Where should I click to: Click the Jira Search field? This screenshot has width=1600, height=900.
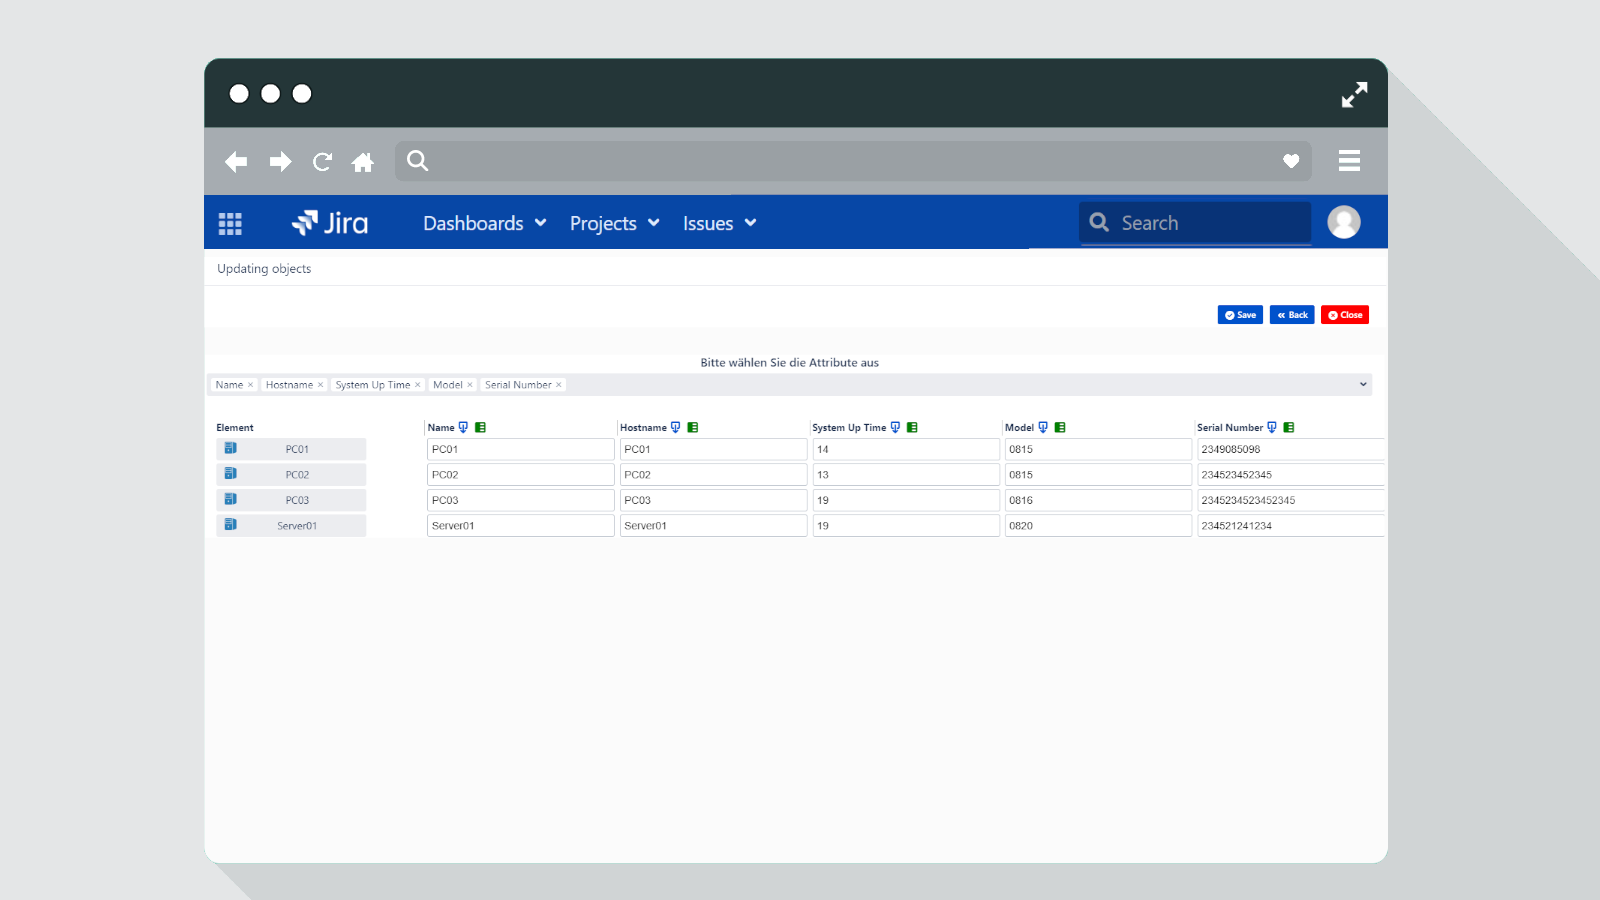1195,223
